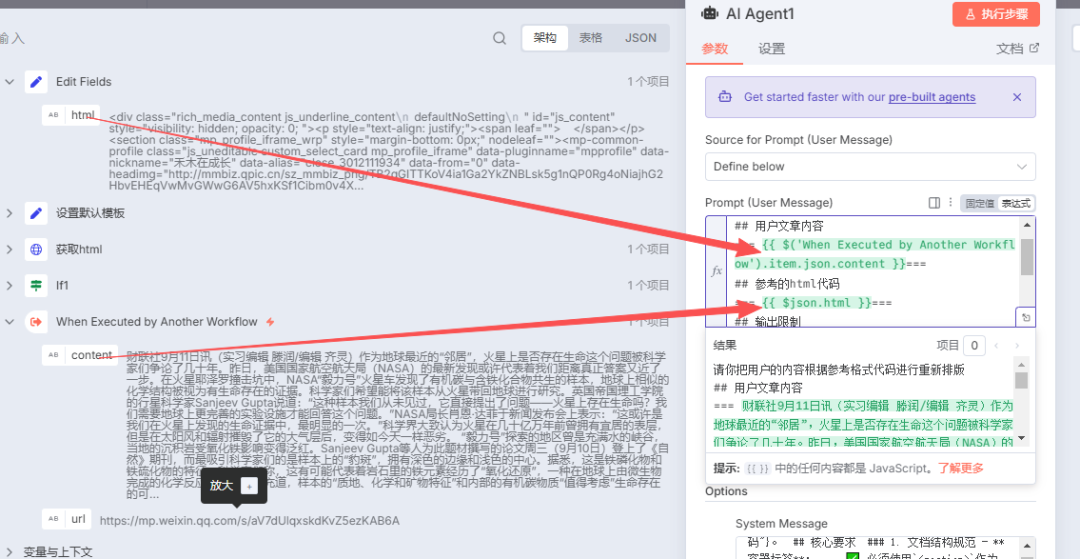Click the prompt editor scrollbar
The image size is (1080, 559).
pos(1026,257)
